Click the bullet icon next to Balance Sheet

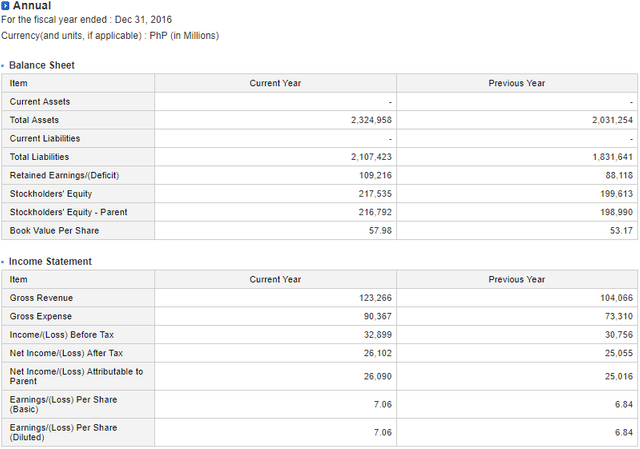click(4, 66)
